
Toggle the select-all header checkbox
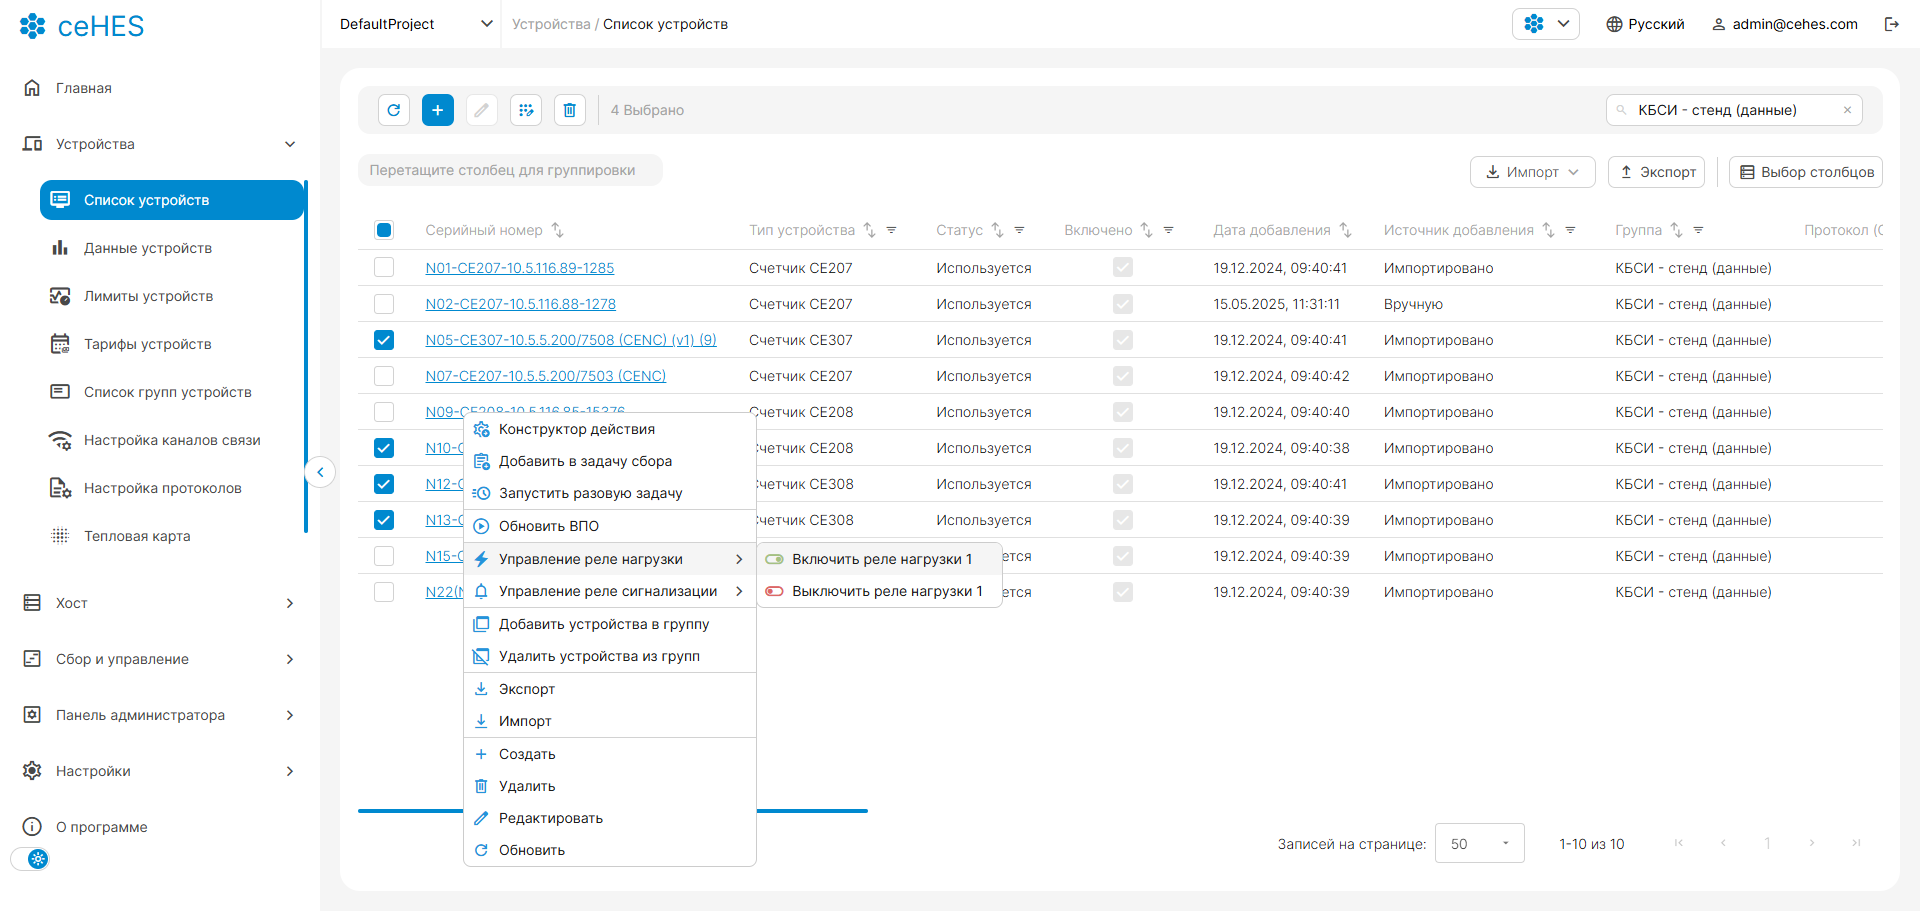384,230
